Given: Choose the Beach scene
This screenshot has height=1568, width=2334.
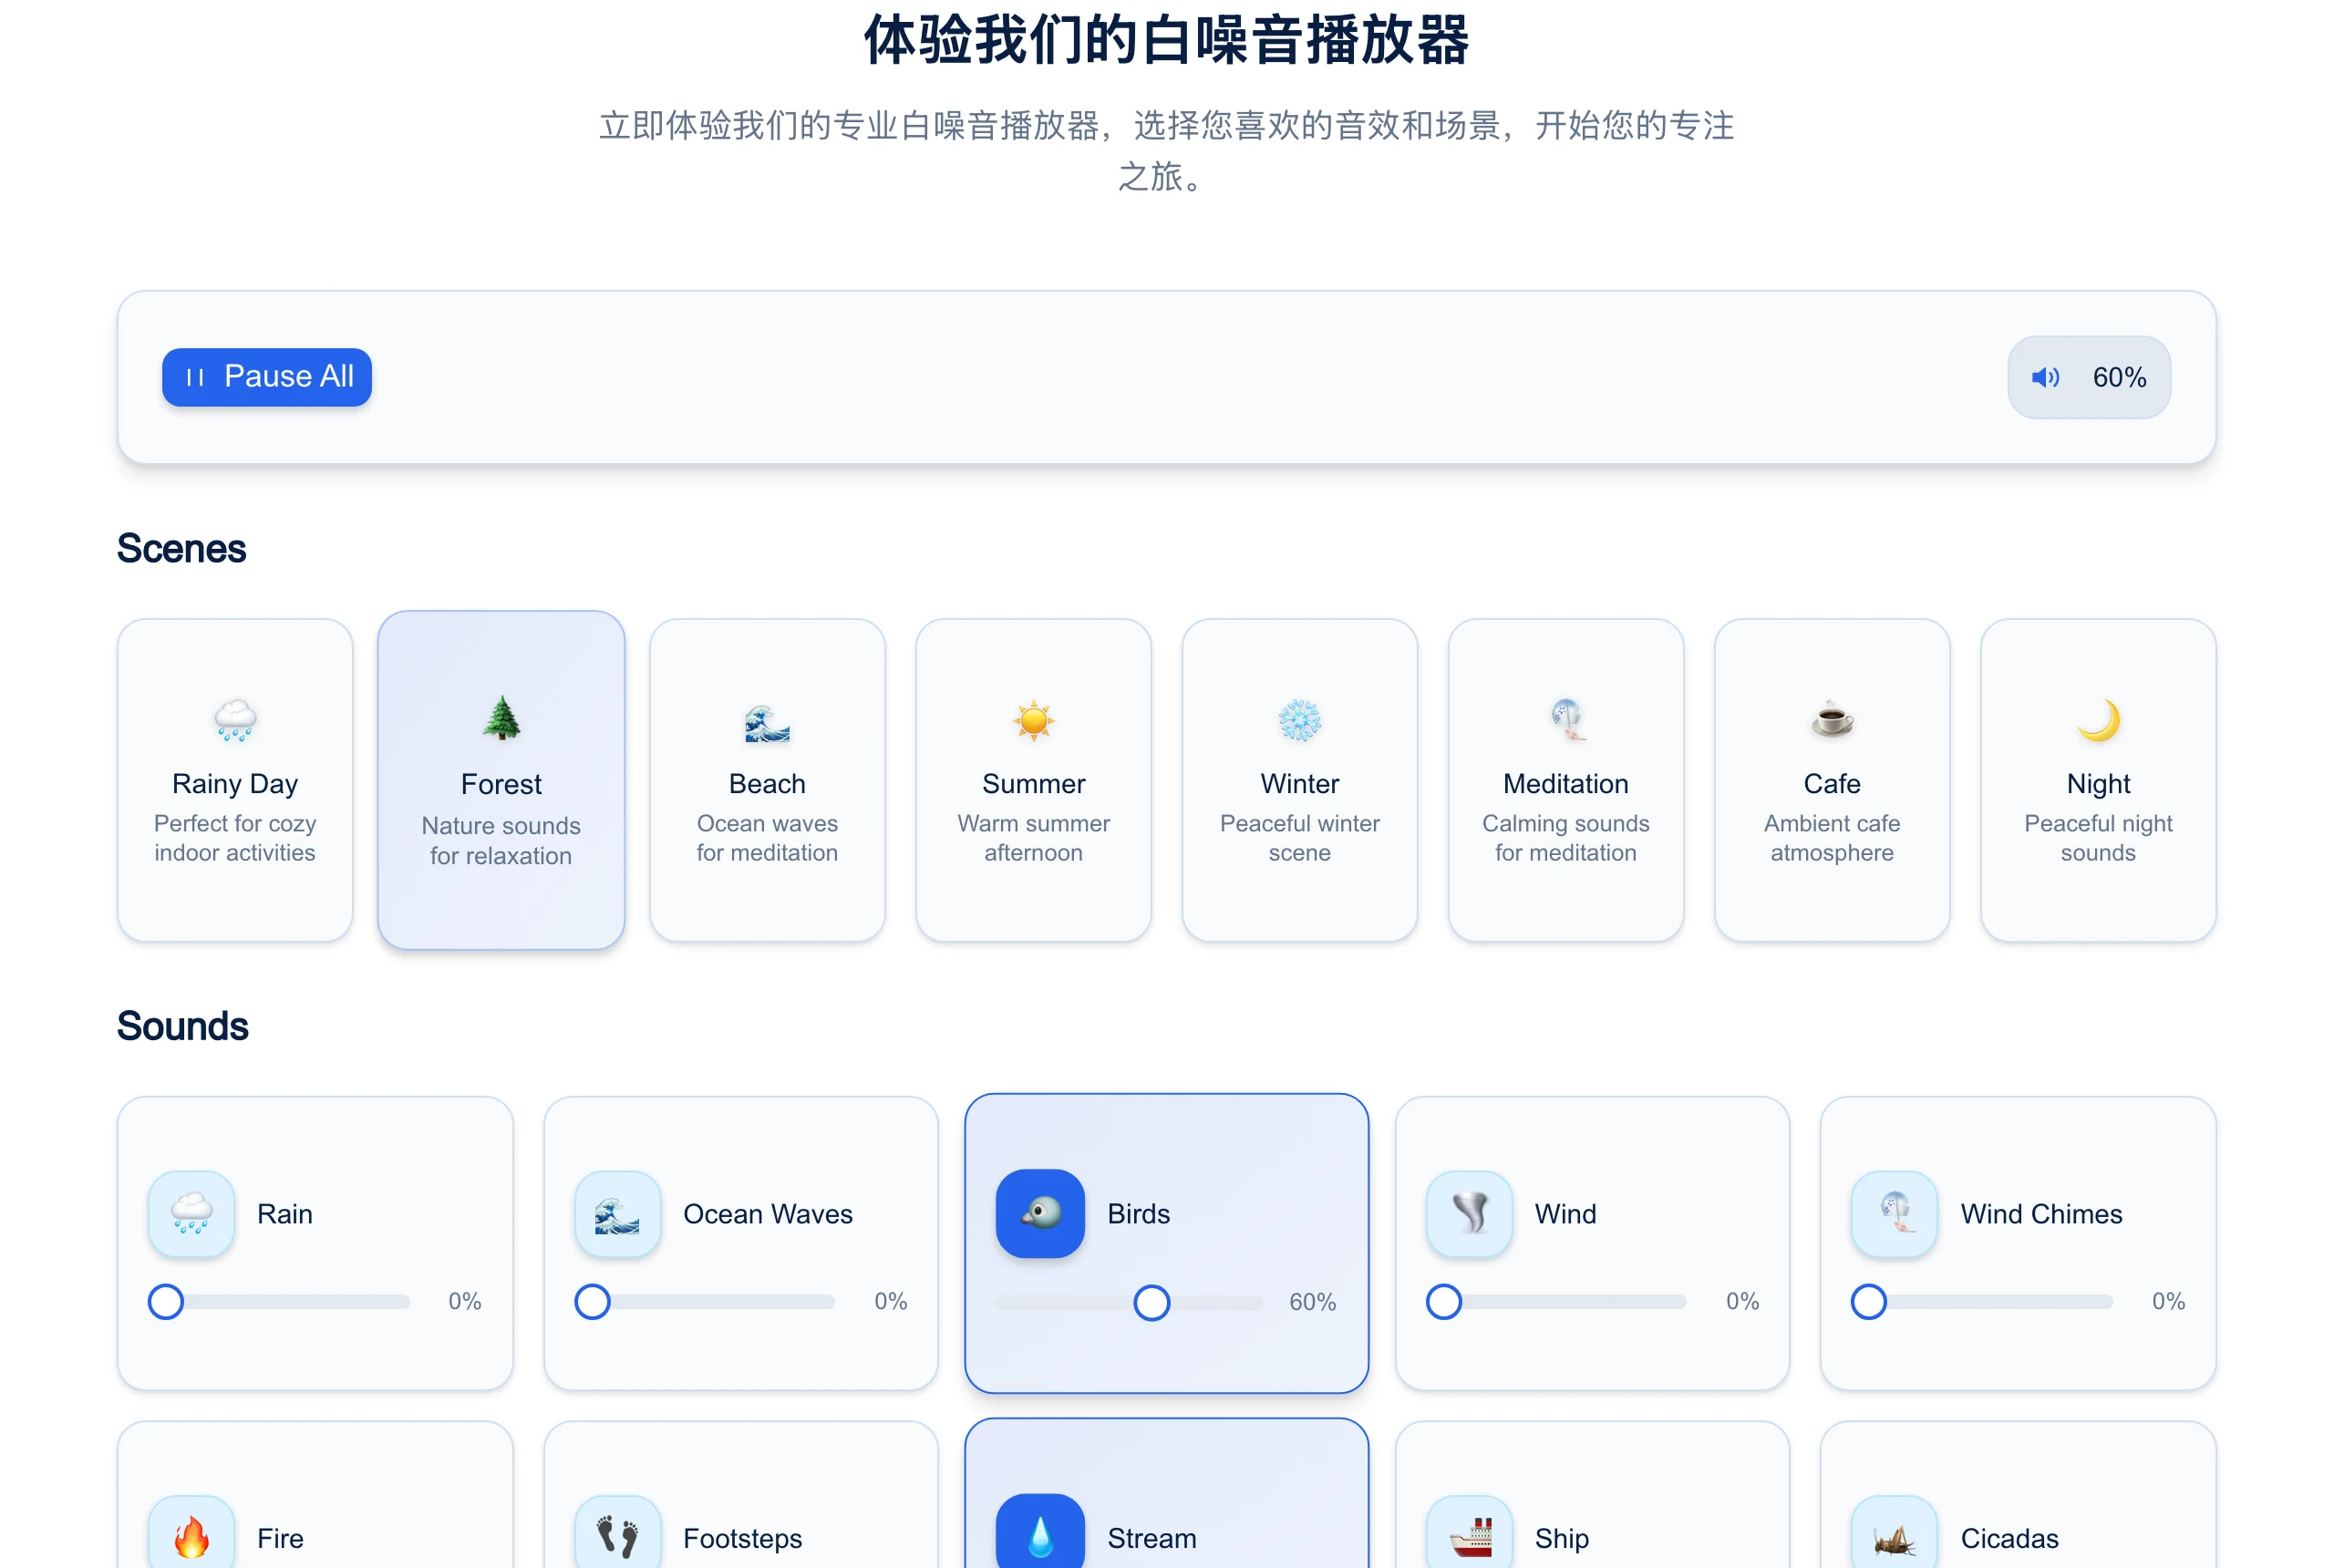Looking at the screenshot, I should coord(767,780).
